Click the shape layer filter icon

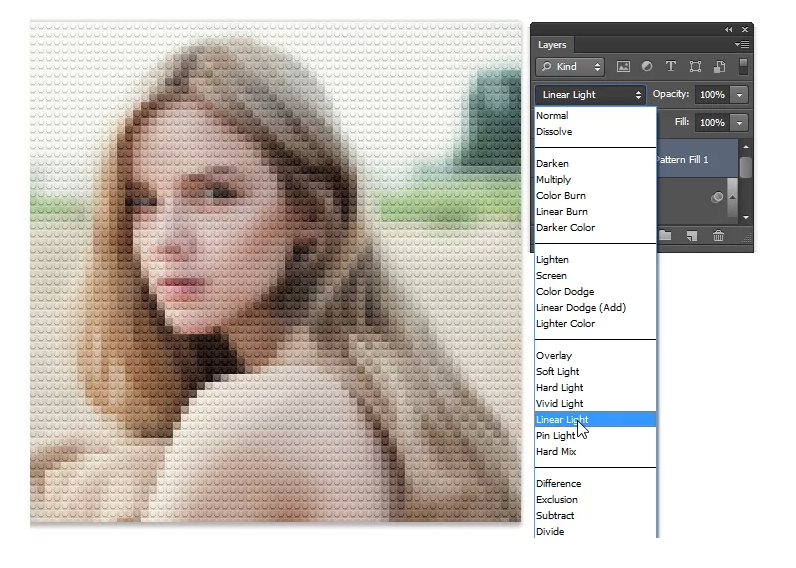(694, 67)
